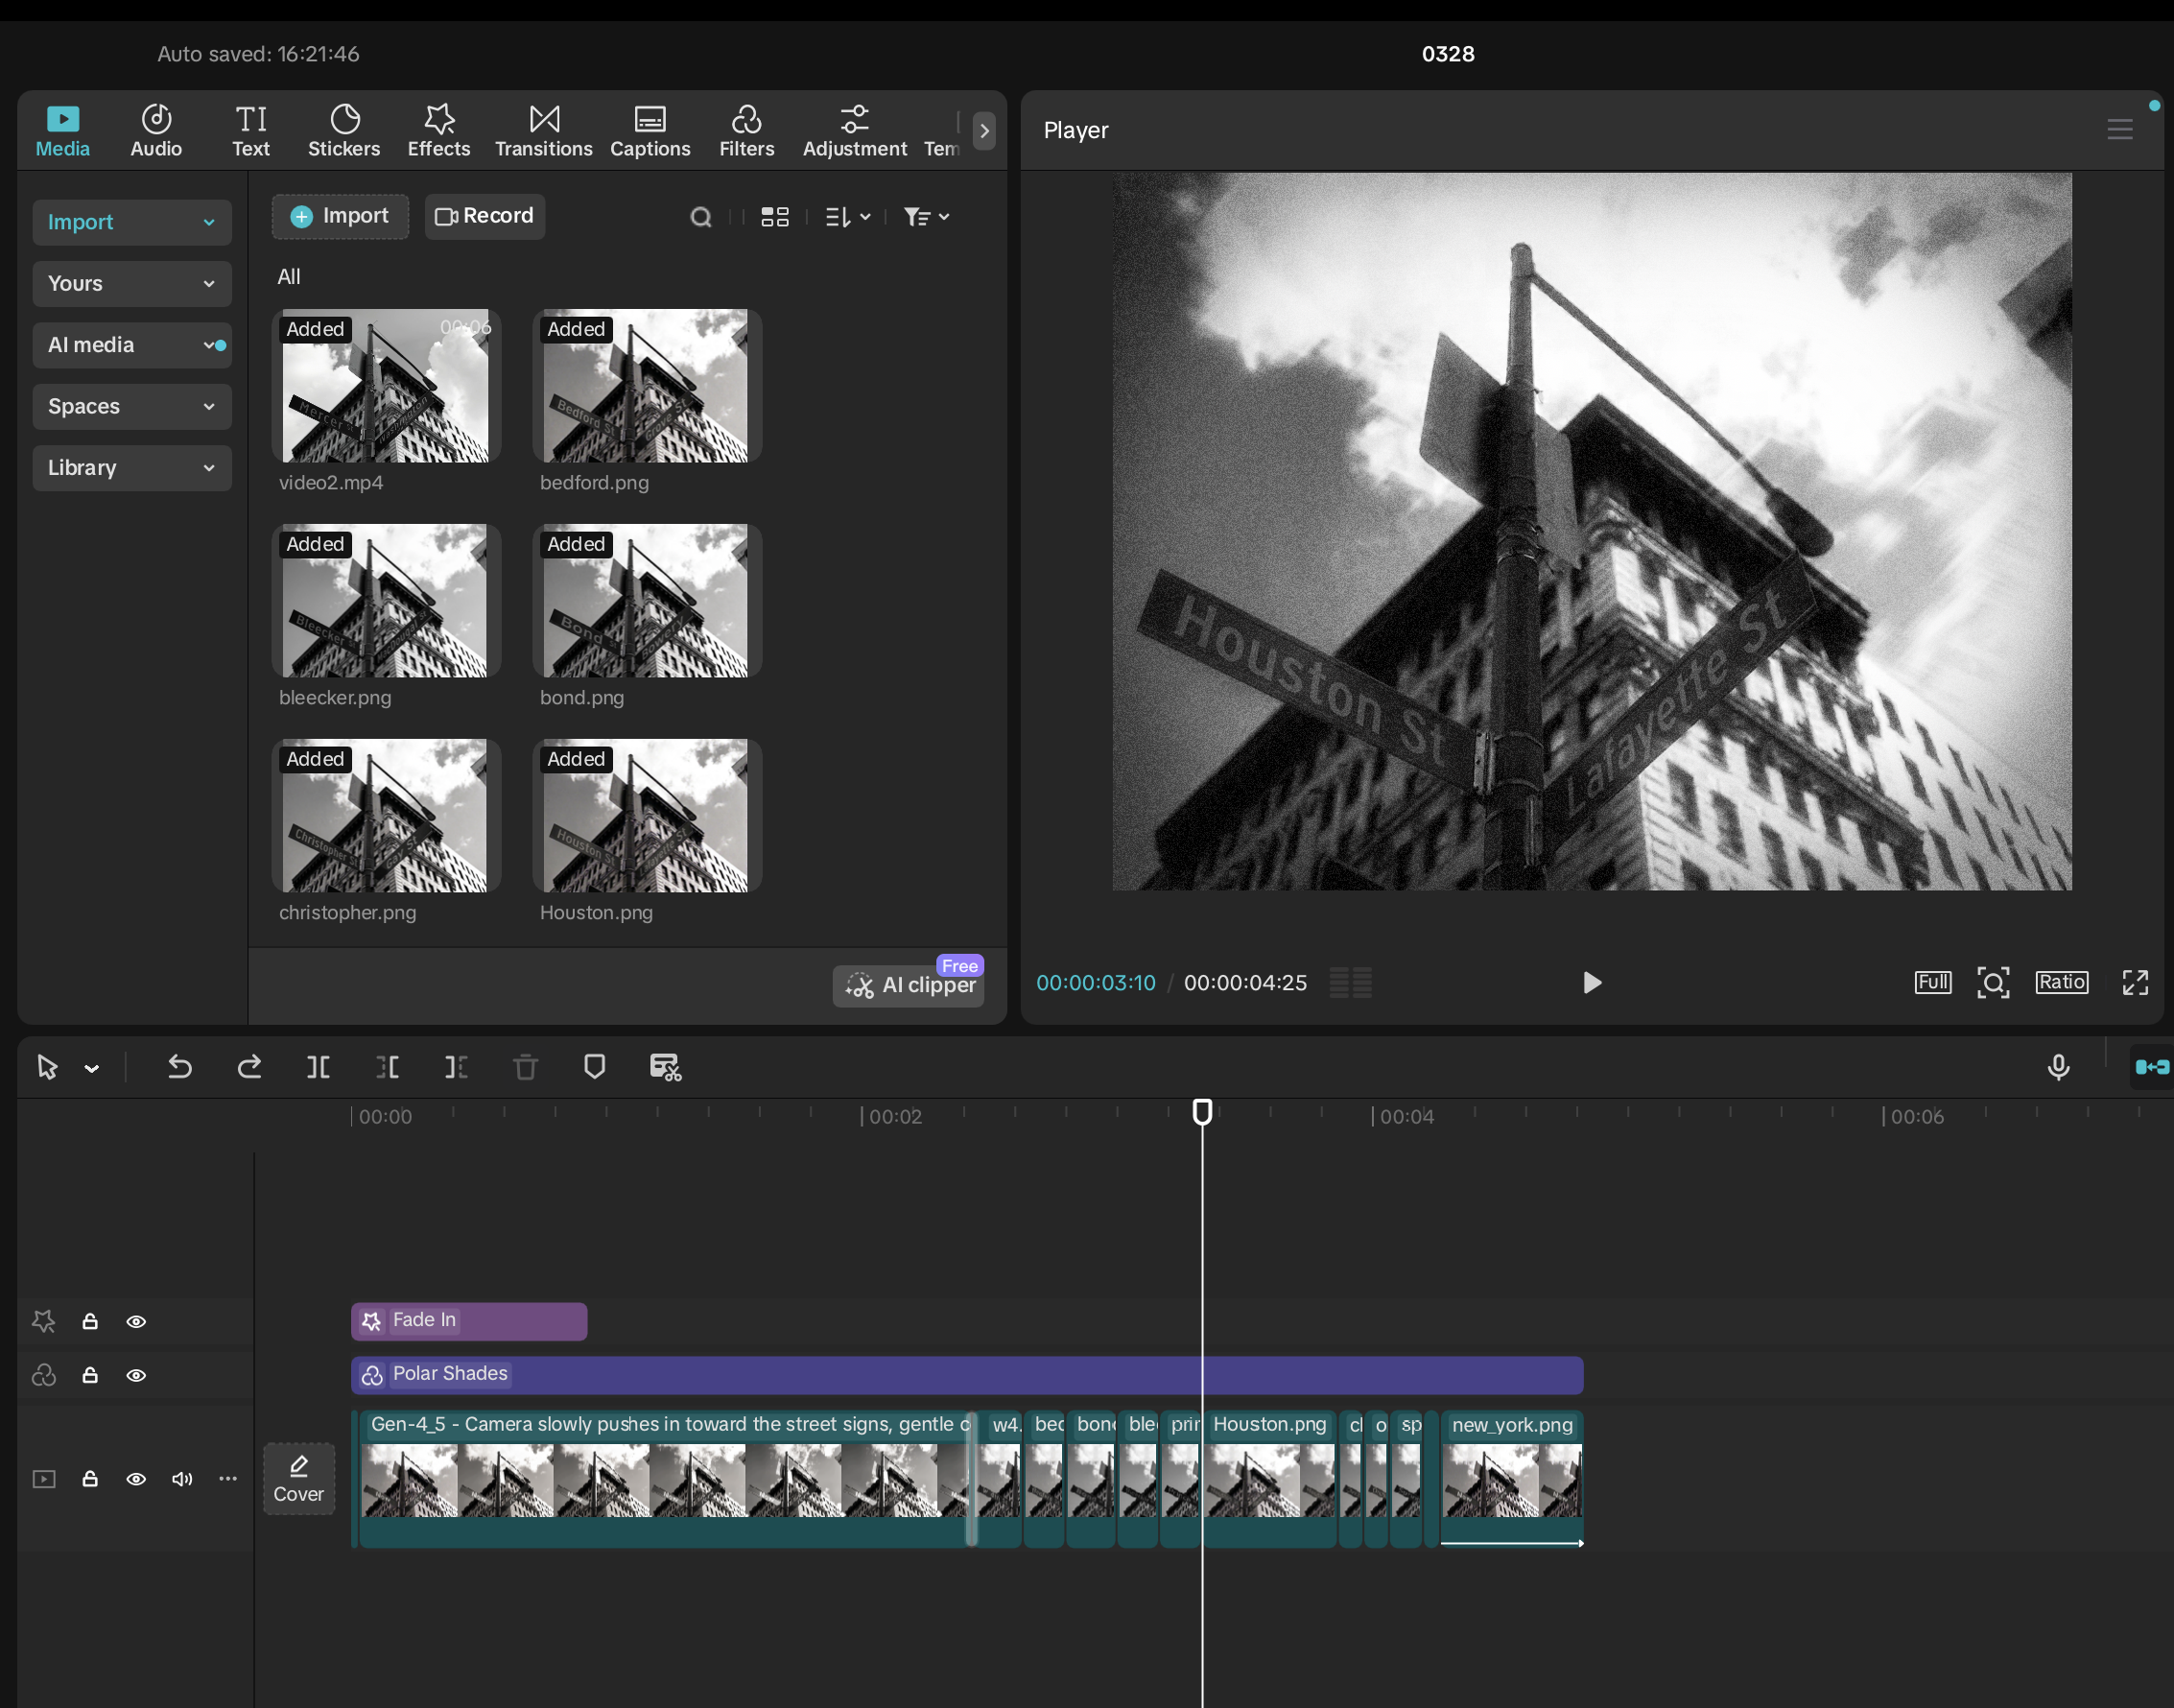2174x1708 pixels.
Task: Click the marker shield icon in timeline toolbar
Action: pos(594,1067)
